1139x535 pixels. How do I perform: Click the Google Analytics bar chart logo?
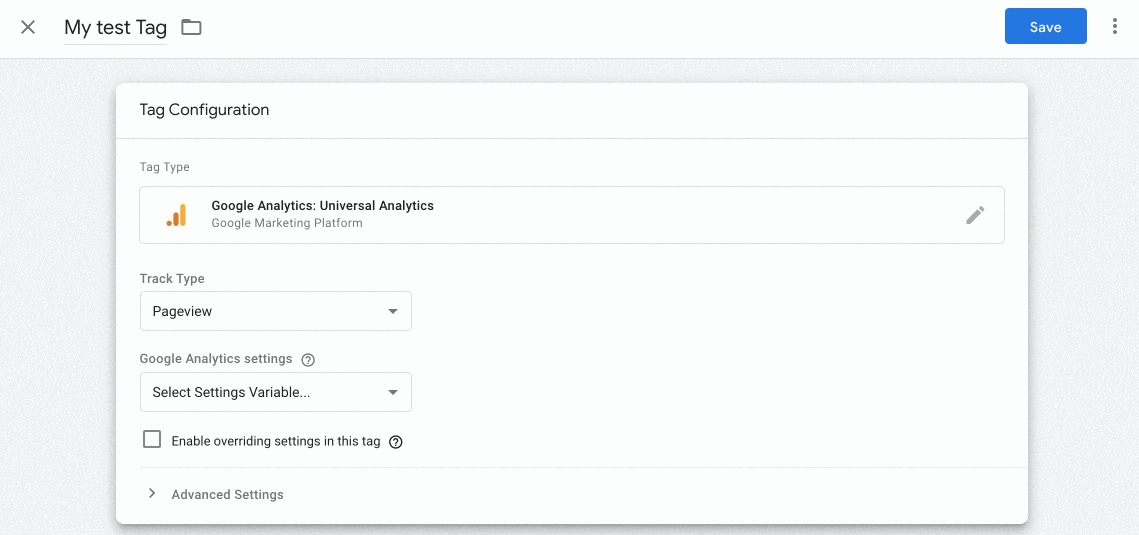(x=176, y=215)
